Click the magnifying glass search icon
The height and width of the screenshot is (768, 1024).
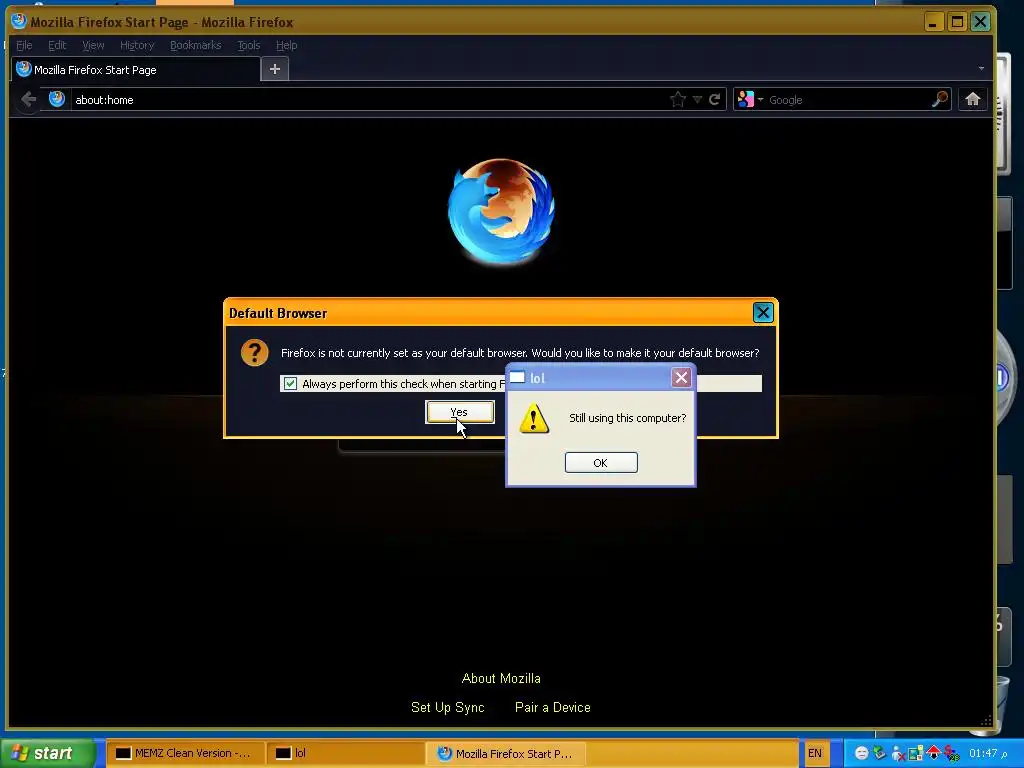pyautogui.click(x=939, y=99)
